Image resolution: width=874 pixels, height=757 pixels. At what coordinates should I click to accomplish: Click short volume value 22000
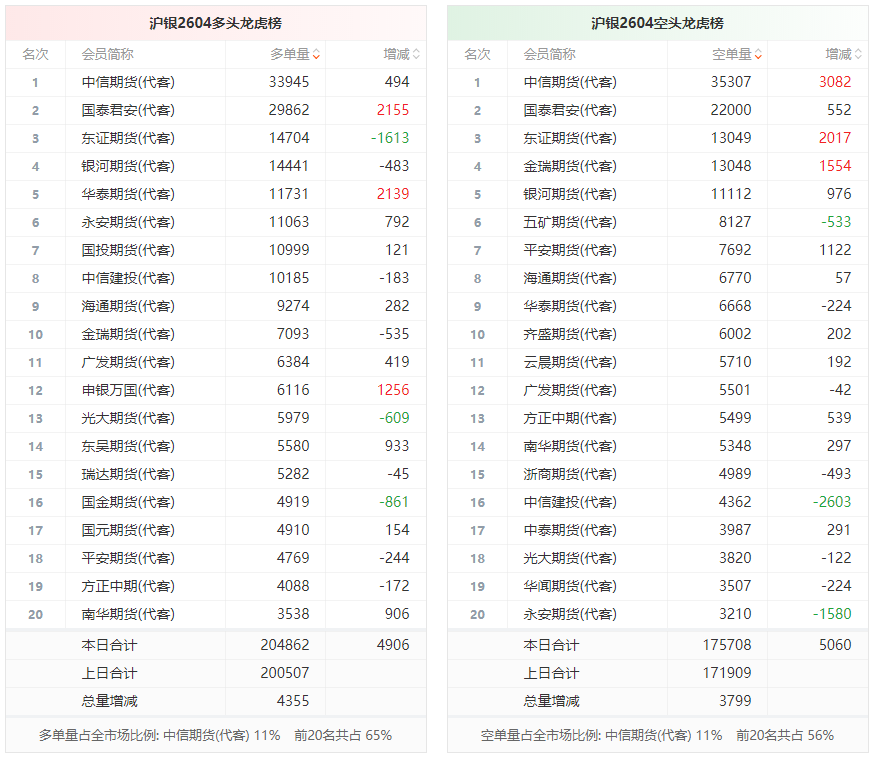[x=731, y=110]
